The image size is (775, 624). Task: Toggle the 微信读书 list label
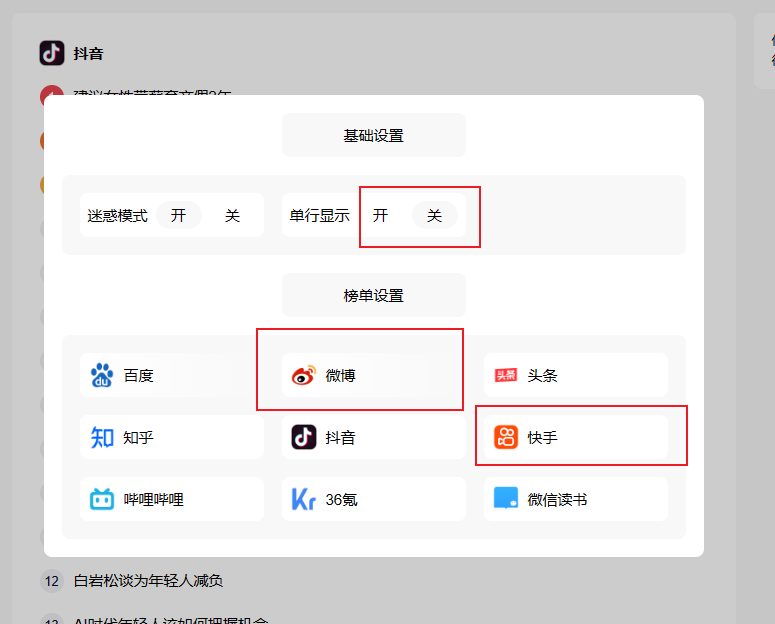557,499
